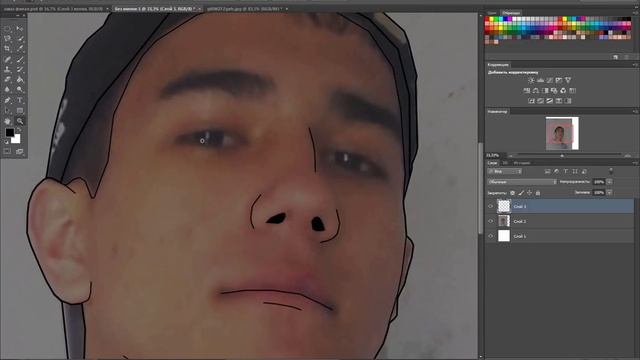
Task: Select the Type tool
Action: (x=20, y=100)
